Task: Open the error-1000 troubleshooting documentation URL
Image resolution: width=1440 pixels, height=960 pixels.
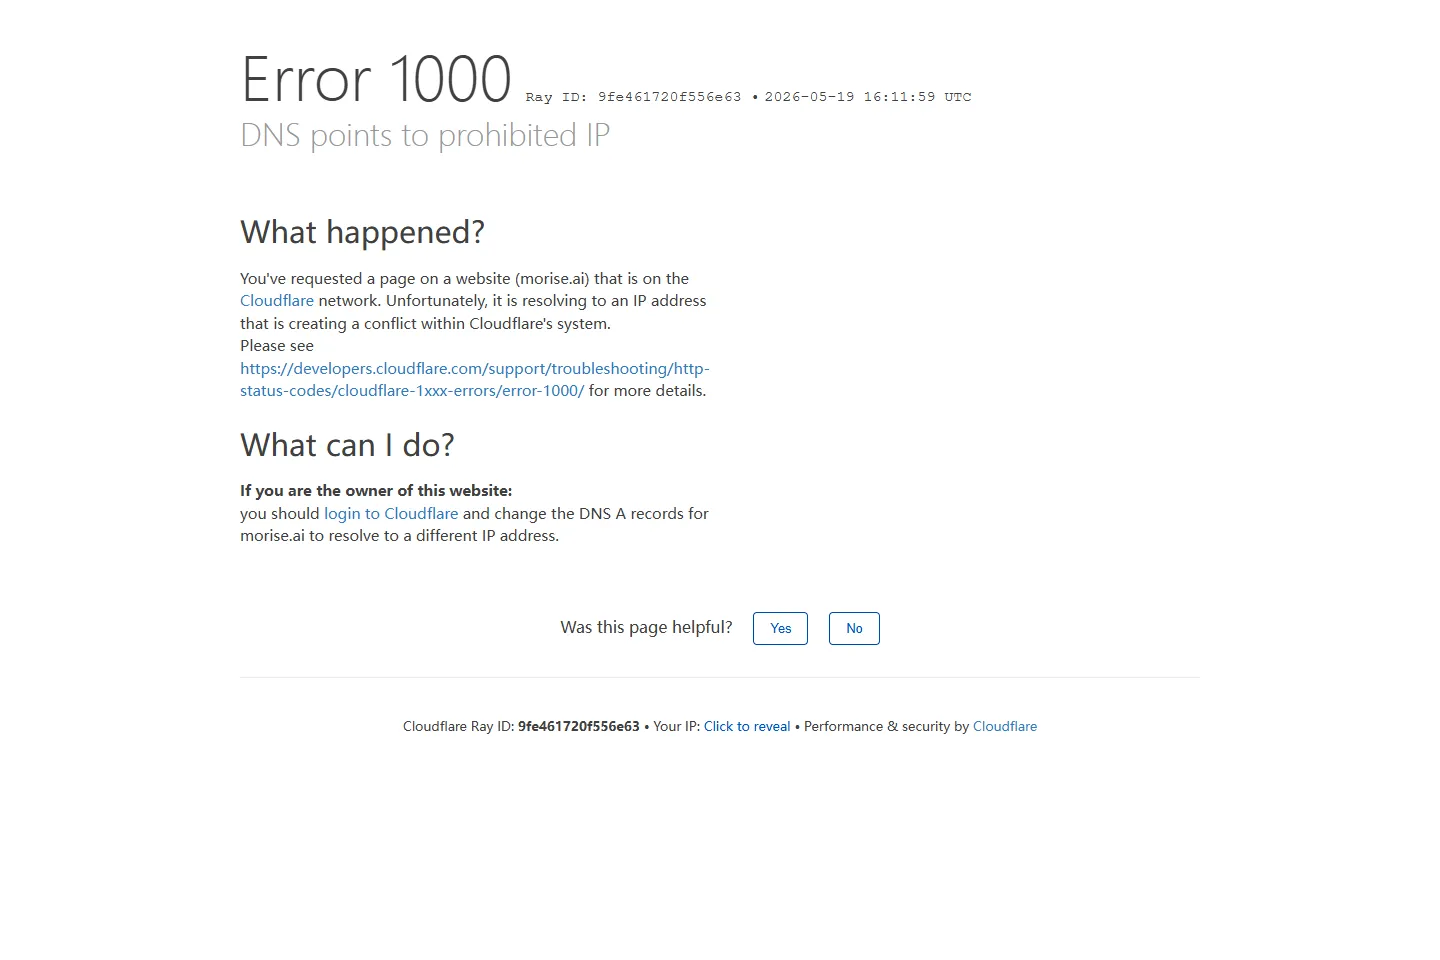Action: pos(474,379)
